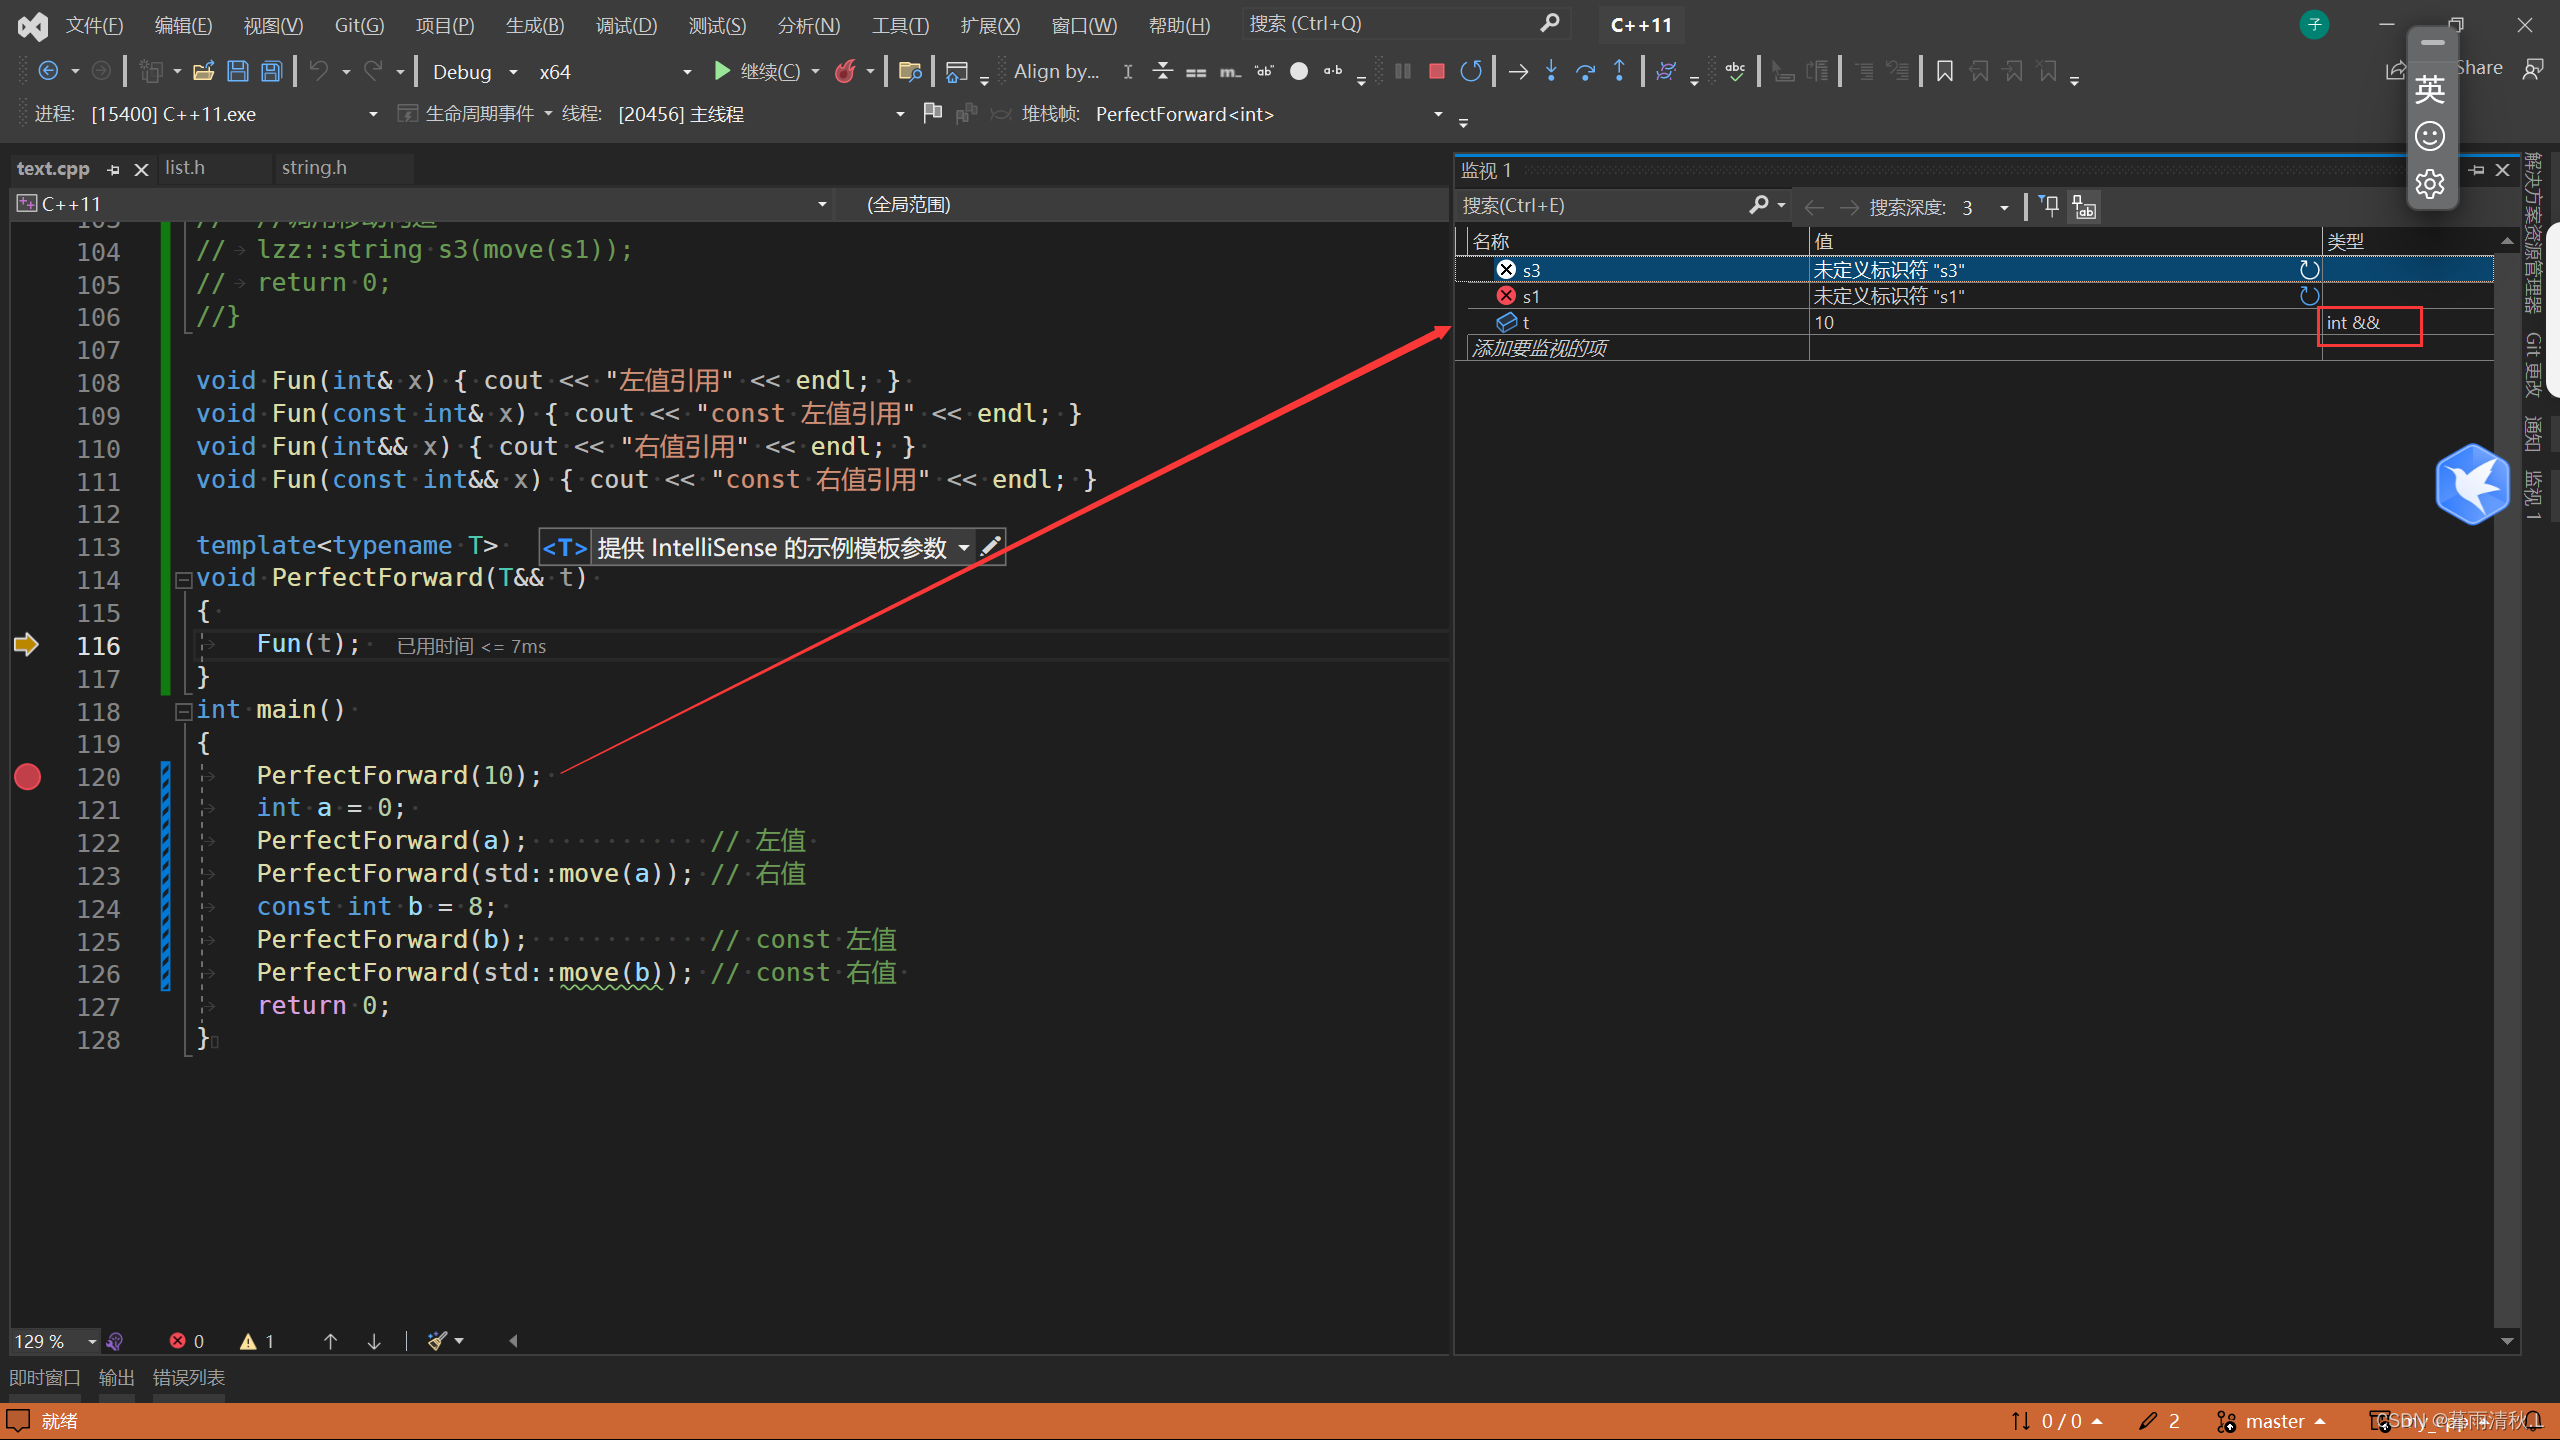Collapse the main function block
2560x1440 pixels.
[183, 712]
